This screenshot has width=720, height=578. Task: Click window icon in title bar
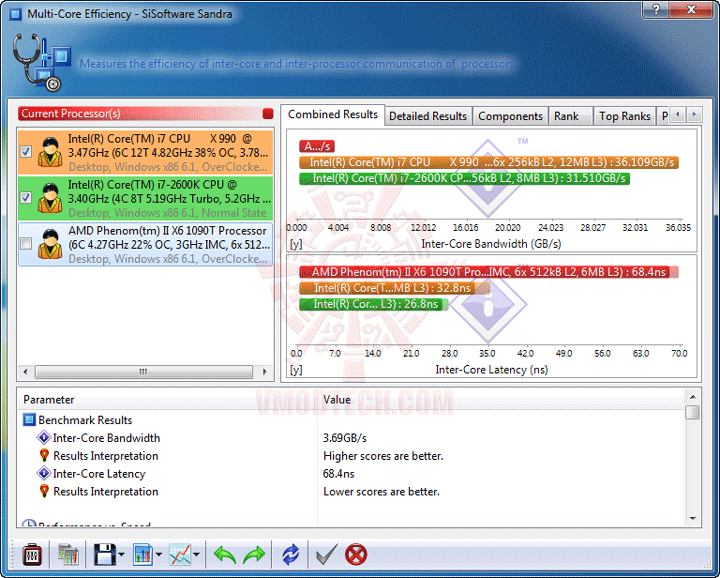click(x=15, y=14)
